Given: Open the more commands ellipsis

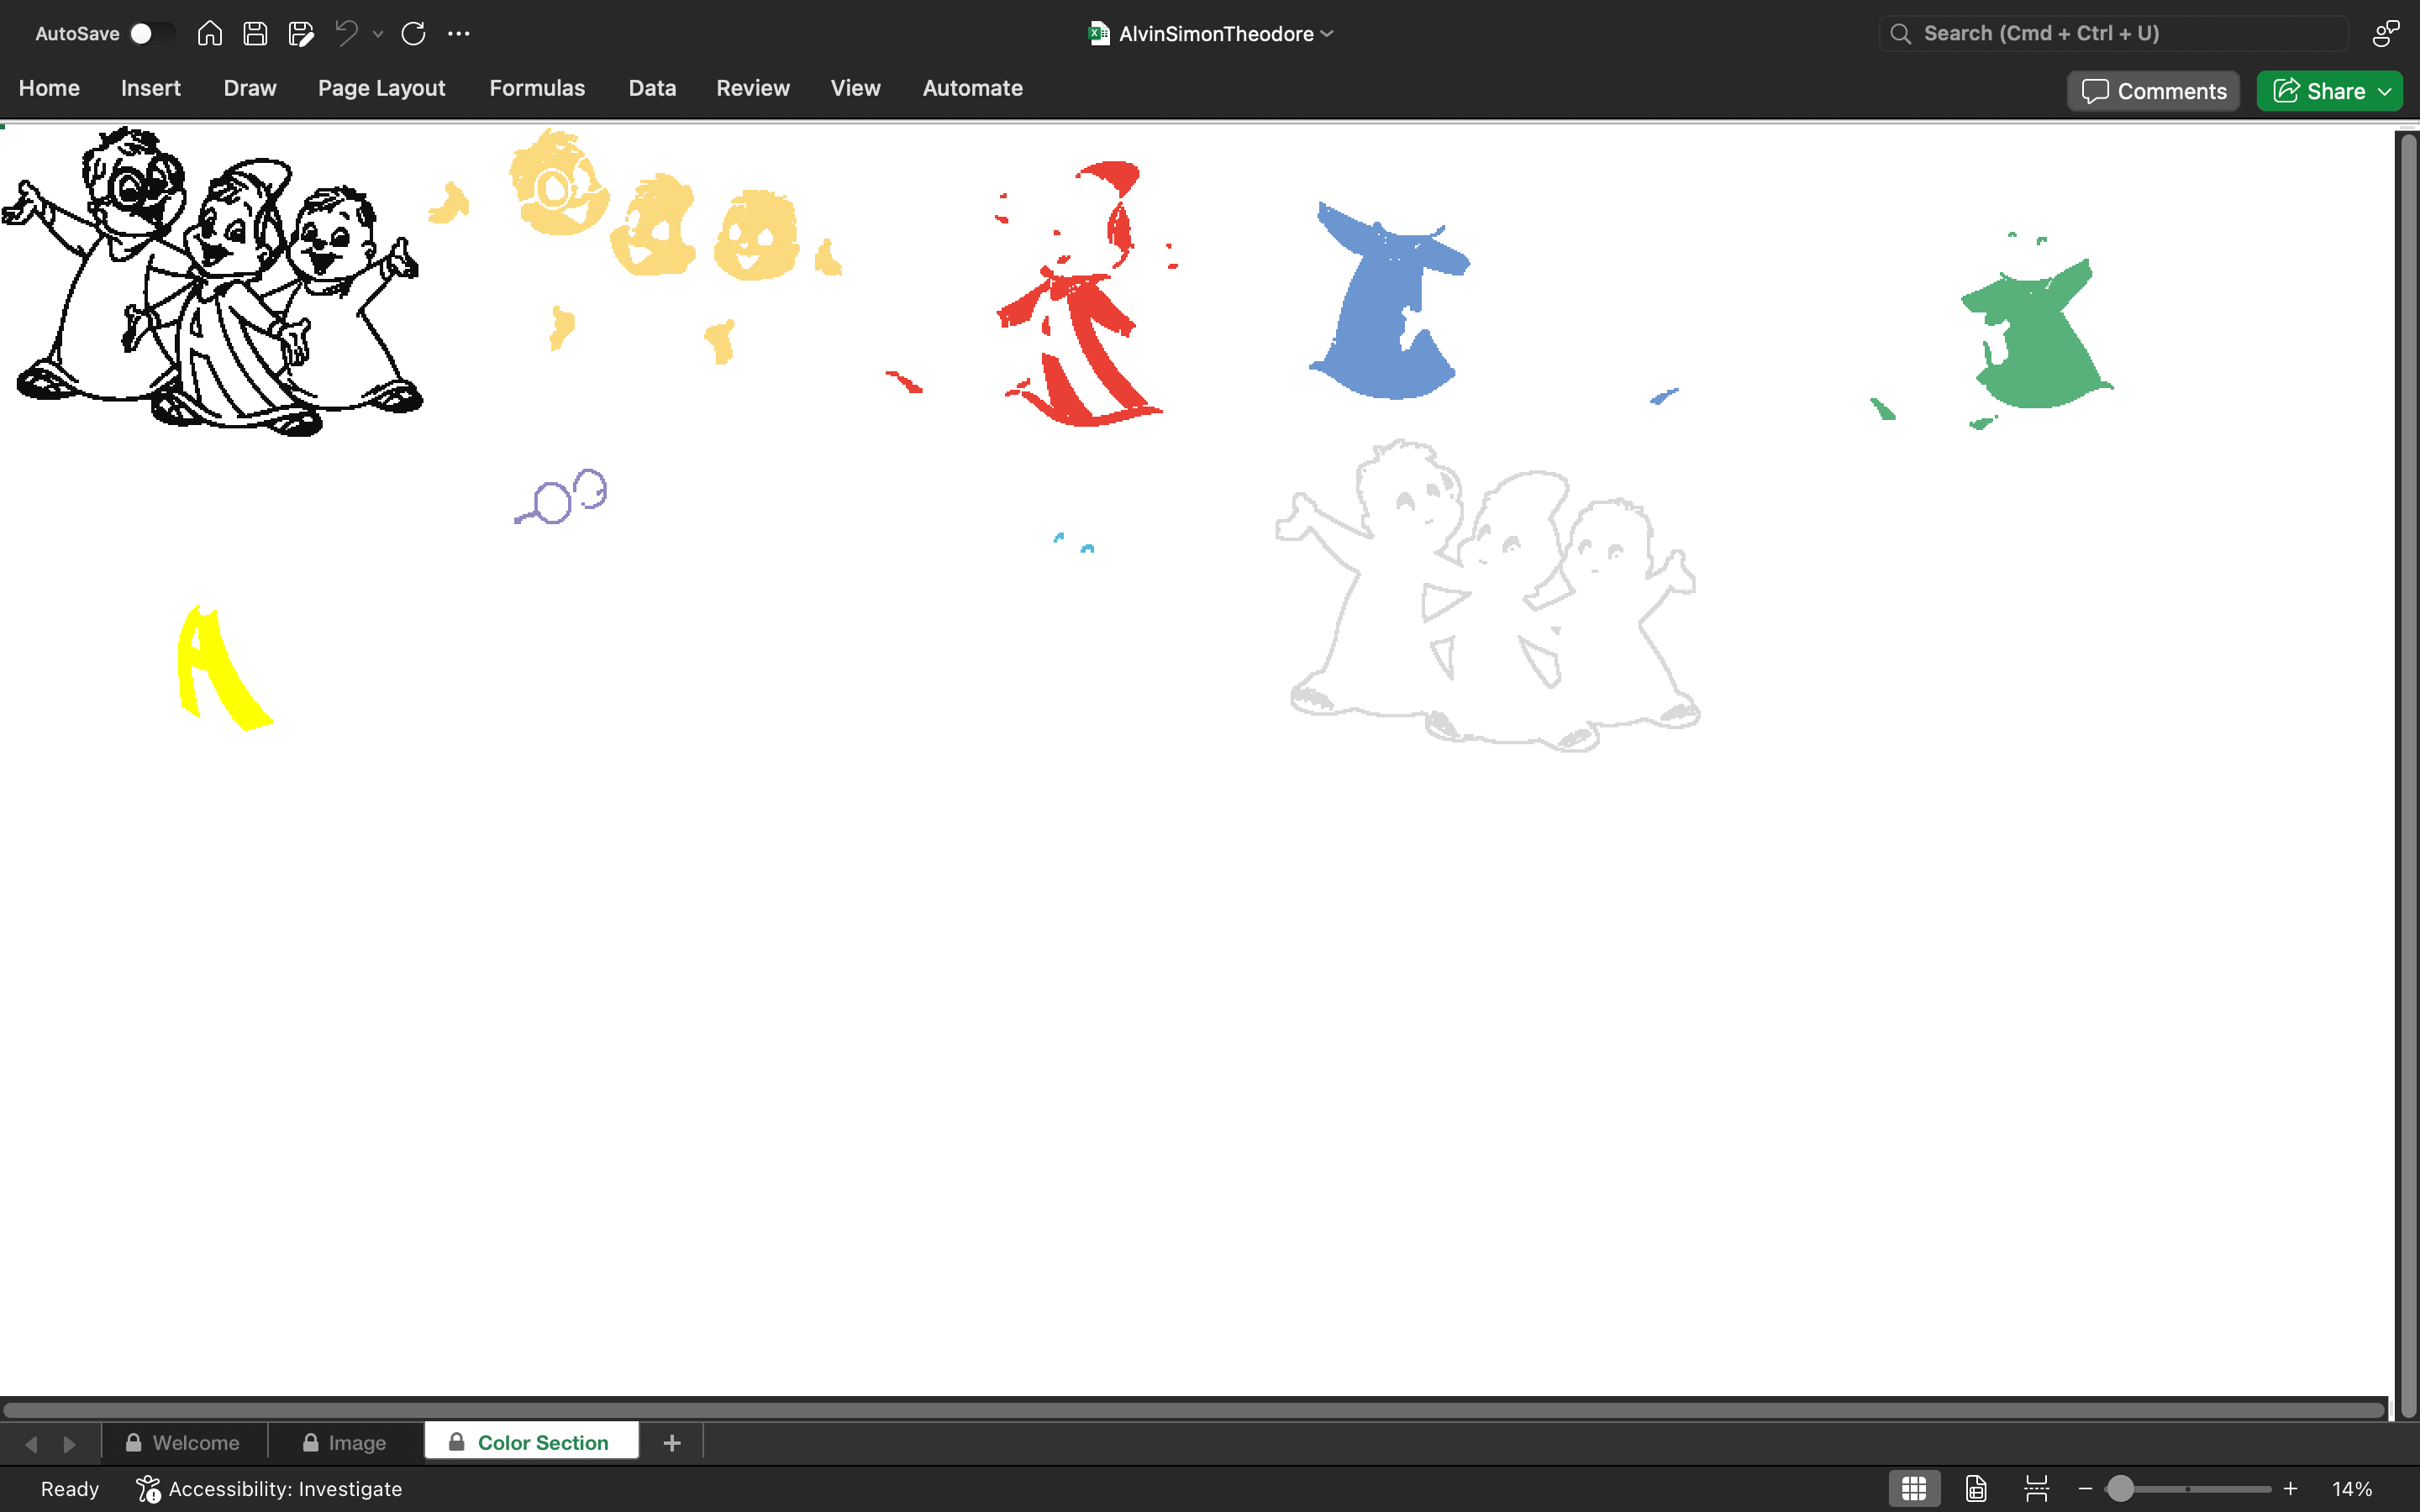Looking at the screenshot, I should (459, 33).
